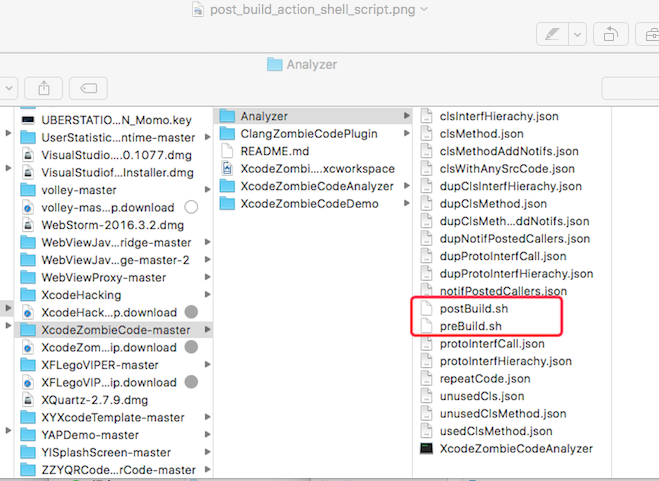Select dupClsMethod.json file

pyautogui.click(x=493, y=204)
